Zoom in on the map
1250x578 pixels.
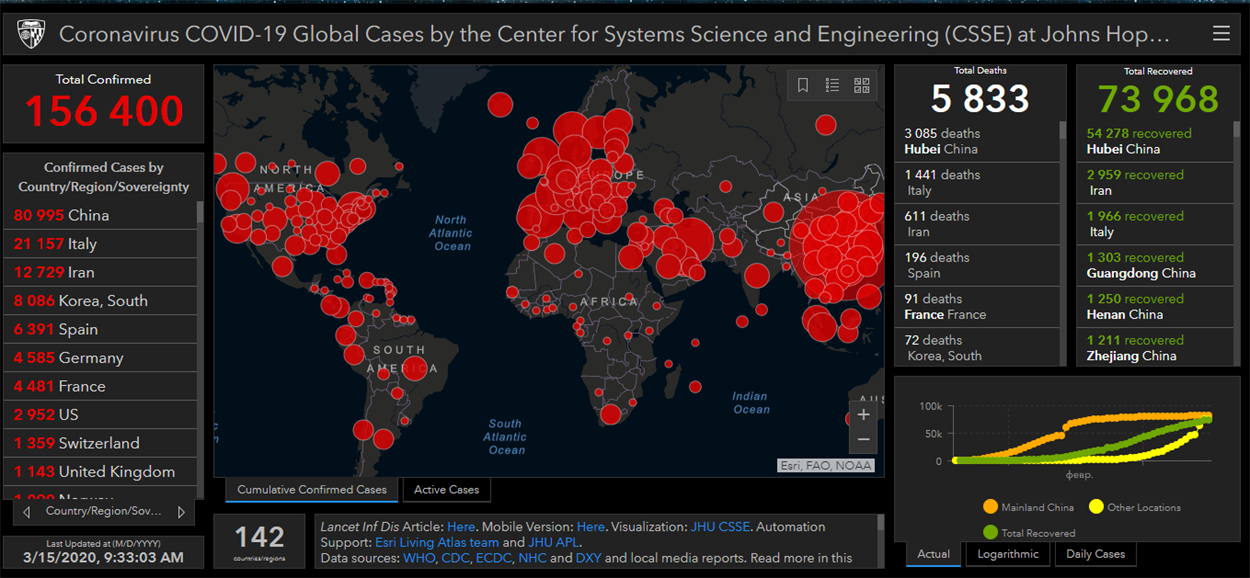[864, 415]
